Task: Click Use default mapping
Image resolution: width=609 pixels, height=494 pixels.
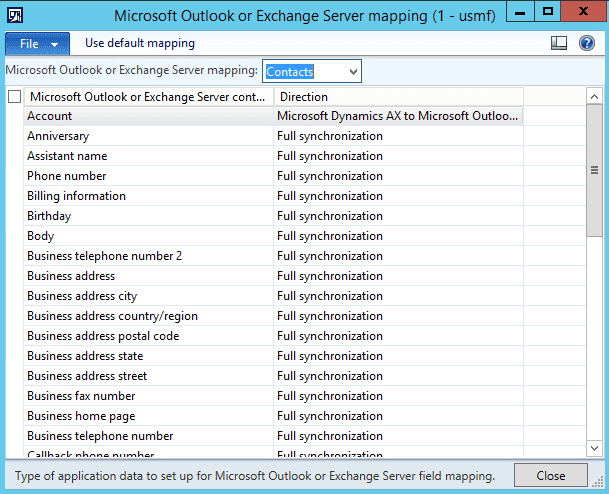Action: [x=140, y=43]
